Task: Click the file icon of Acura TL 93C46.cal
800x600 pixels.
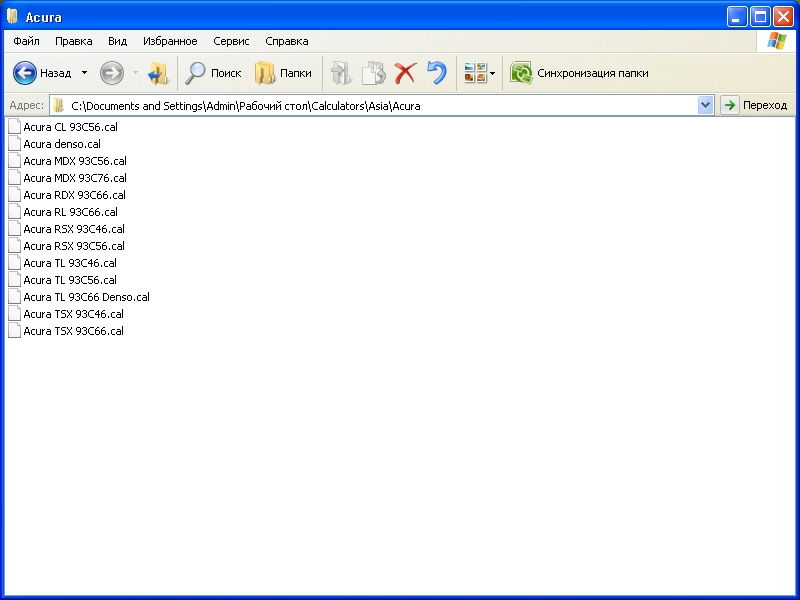Action: tap(15, 263)
